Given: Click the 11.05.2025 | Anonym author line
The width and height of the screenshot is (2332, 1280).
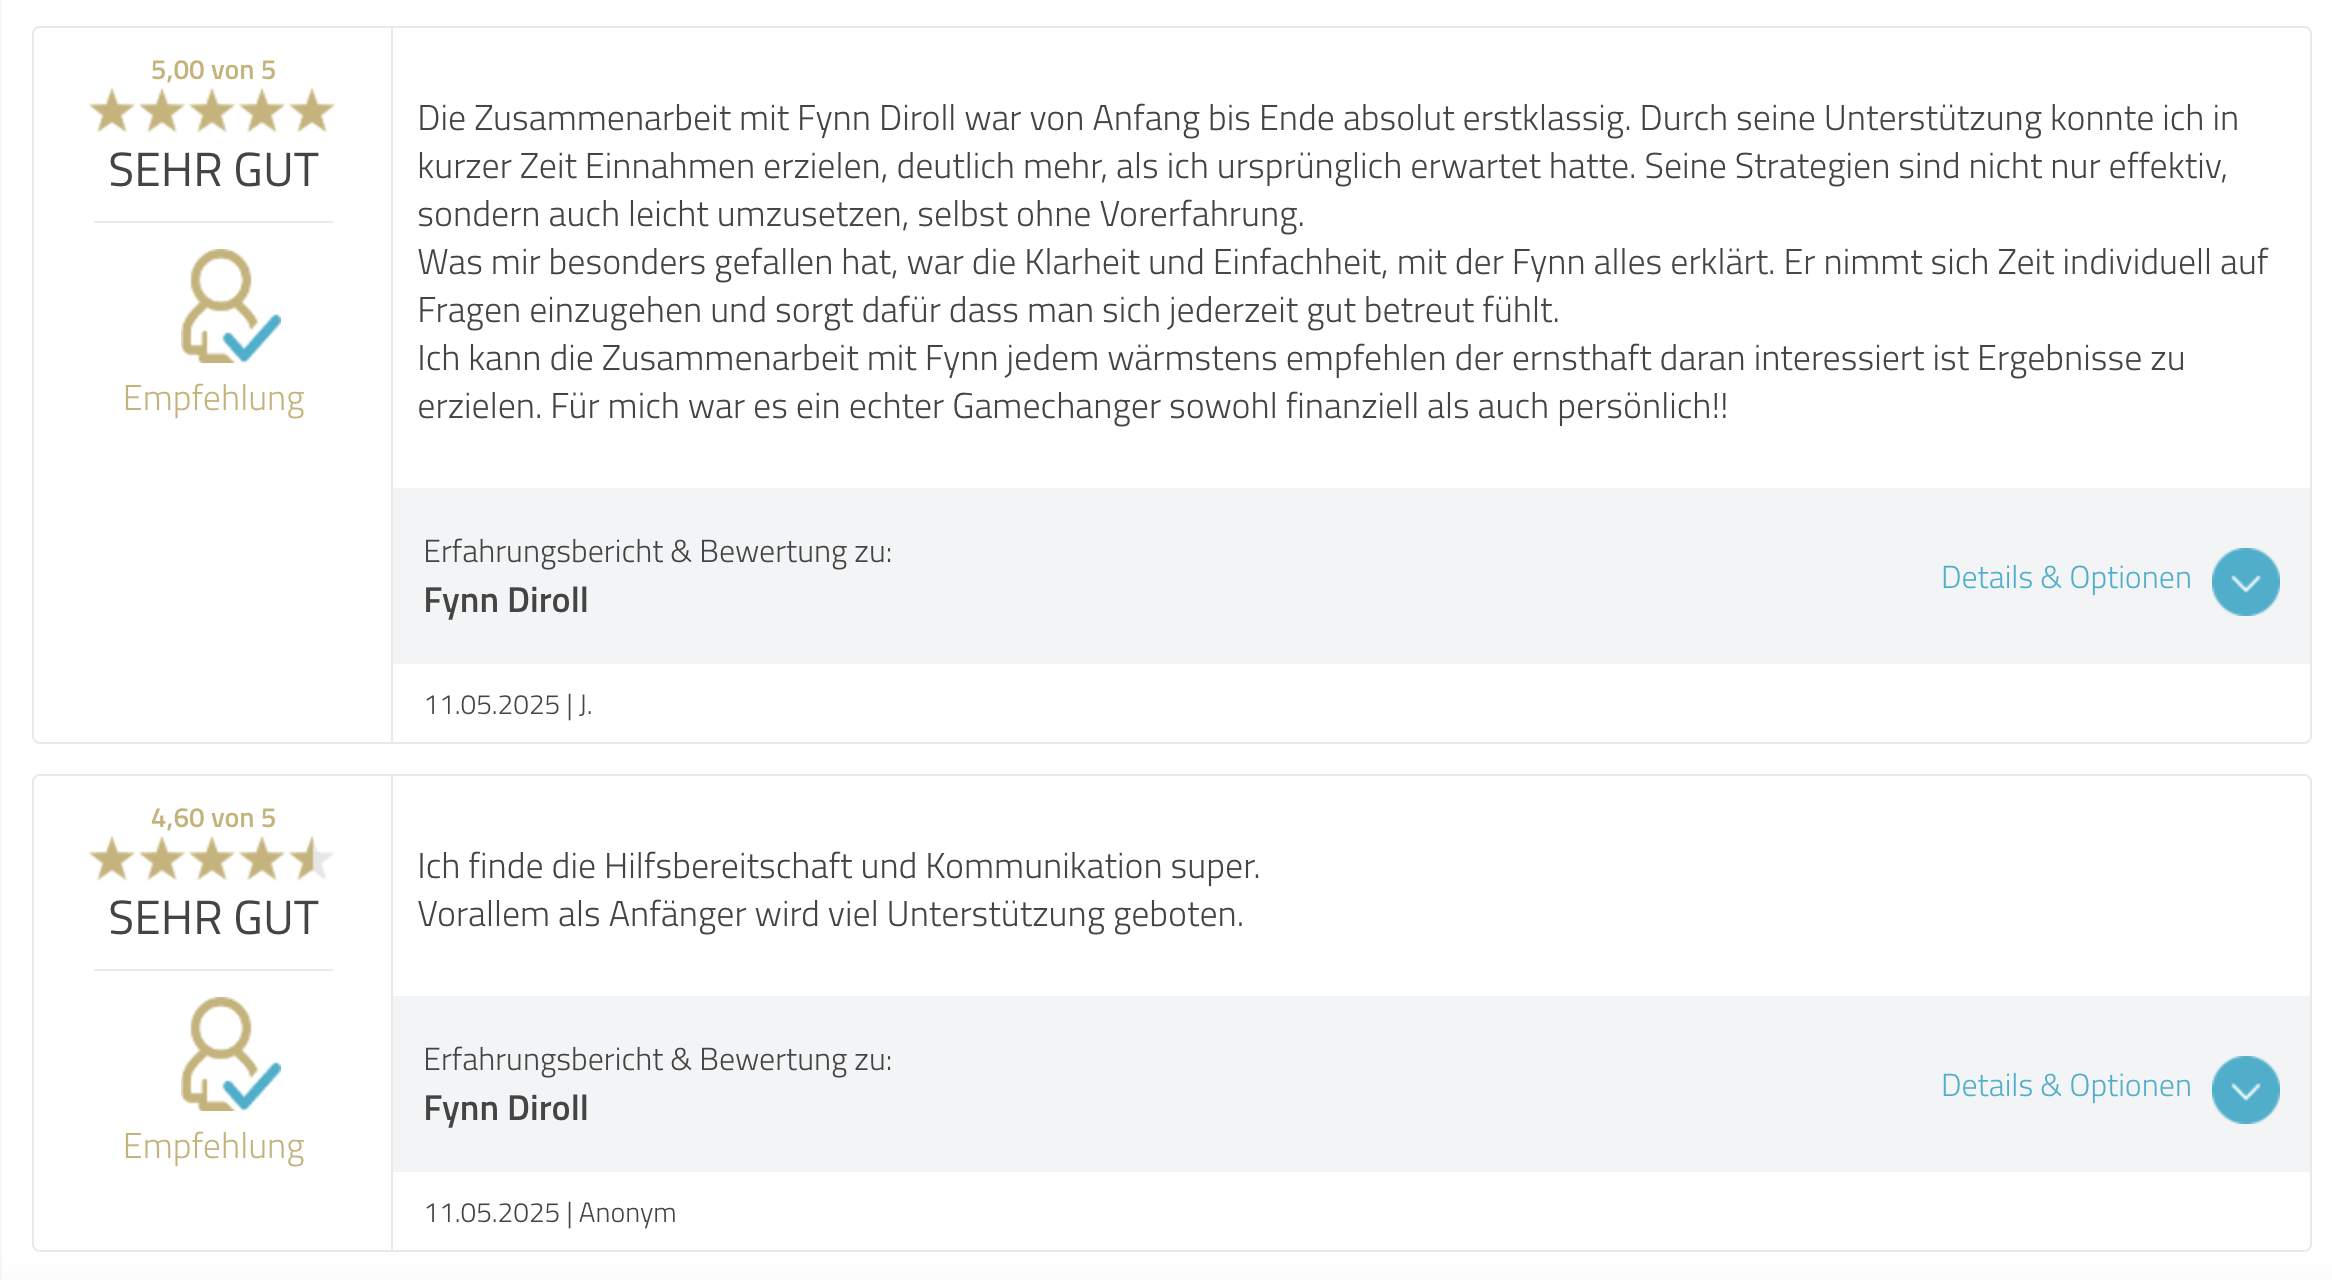Looking at the screenshot, I should [550, 1213].
